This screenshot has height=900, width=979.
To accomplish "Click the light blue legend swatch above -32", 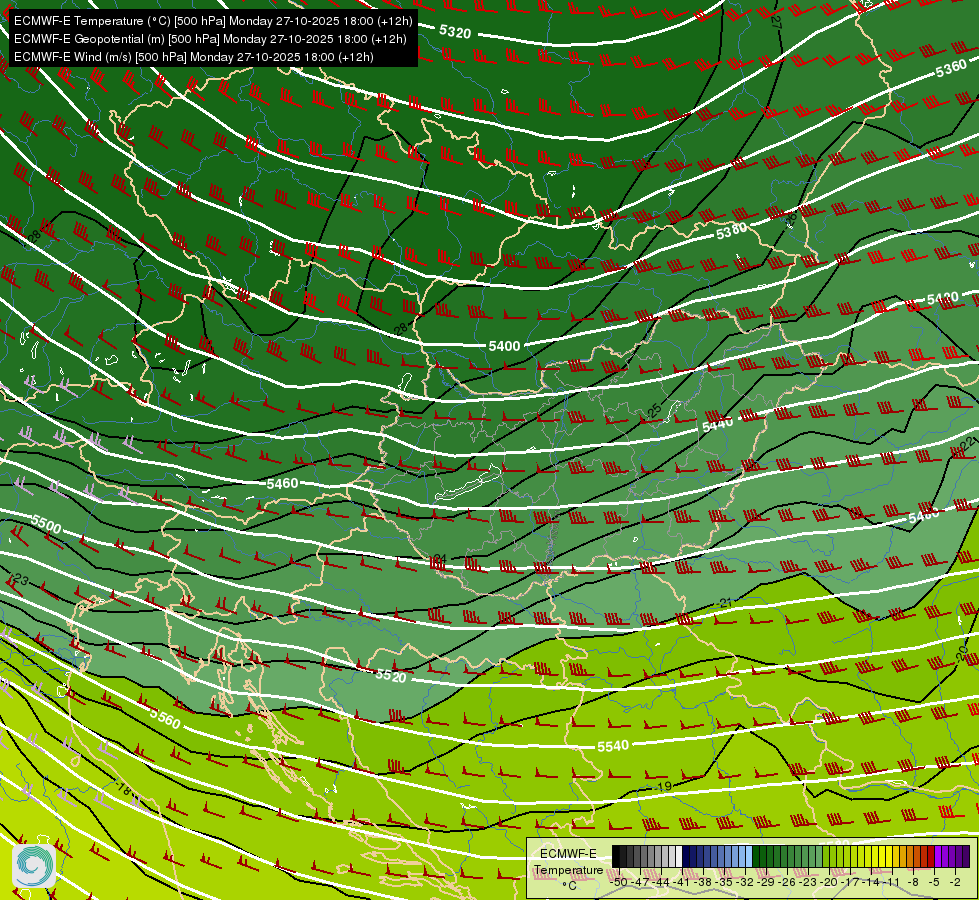I will pos(749,856).
